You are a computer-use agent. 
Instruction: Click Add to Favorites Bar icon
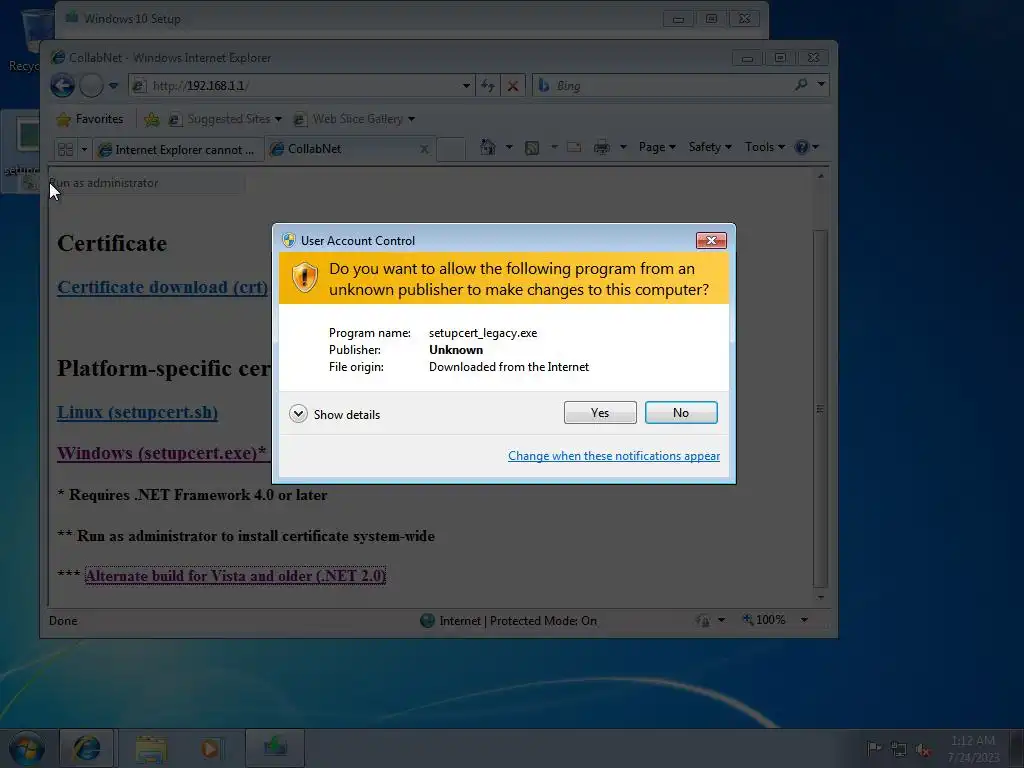(x=152, y=119)
